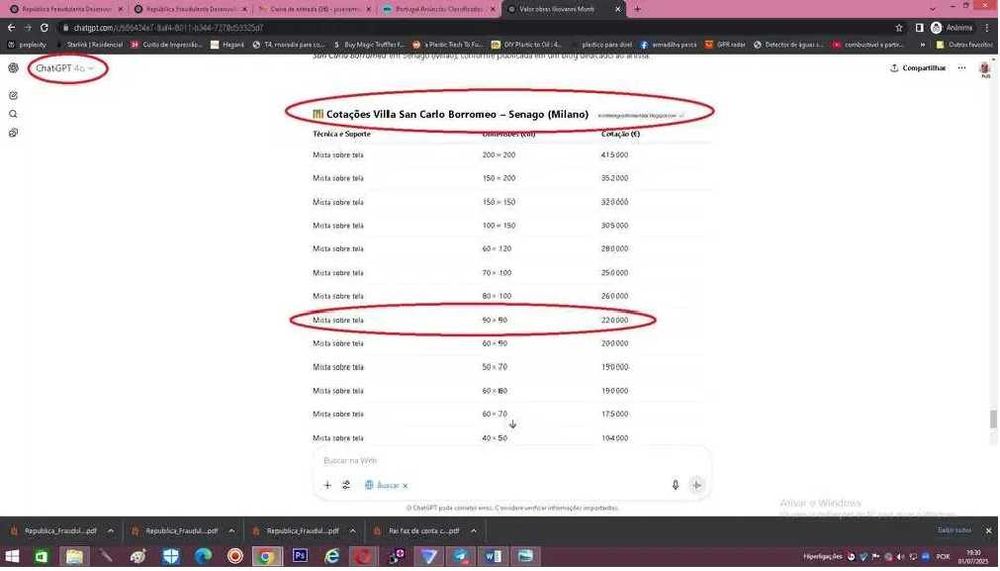Reload the page with refresh icon
Image resolution: width=1000 pixels, height=571 pixels.
pos(44,28)
